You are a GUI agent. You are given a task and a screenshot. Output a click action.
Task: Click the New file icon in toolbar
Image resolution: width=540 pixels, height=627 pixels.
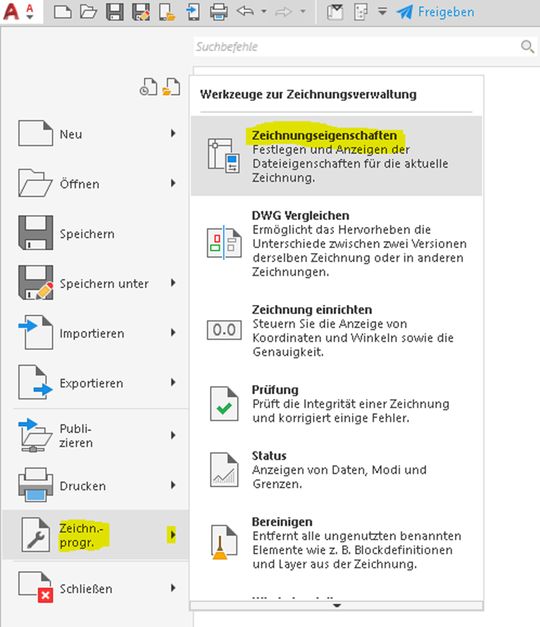coord(63,12)
